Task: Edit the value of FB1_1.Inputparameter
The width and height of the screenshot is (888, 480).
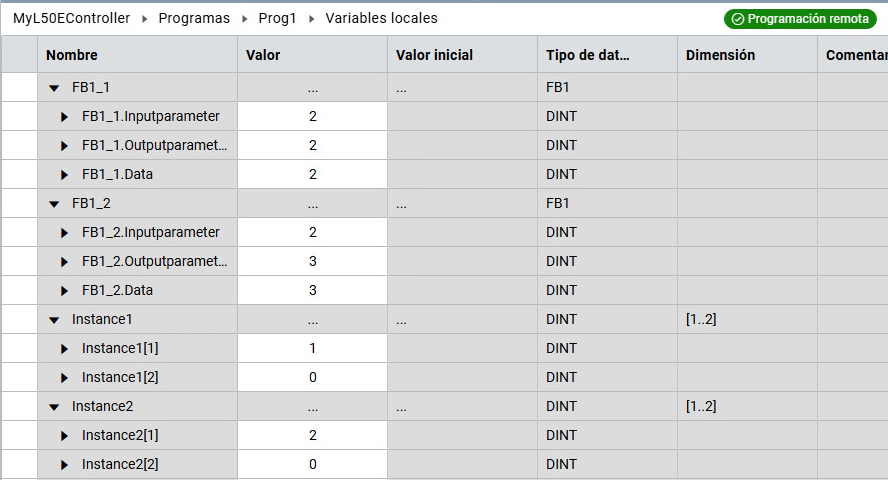Action: tap(312, 117)
